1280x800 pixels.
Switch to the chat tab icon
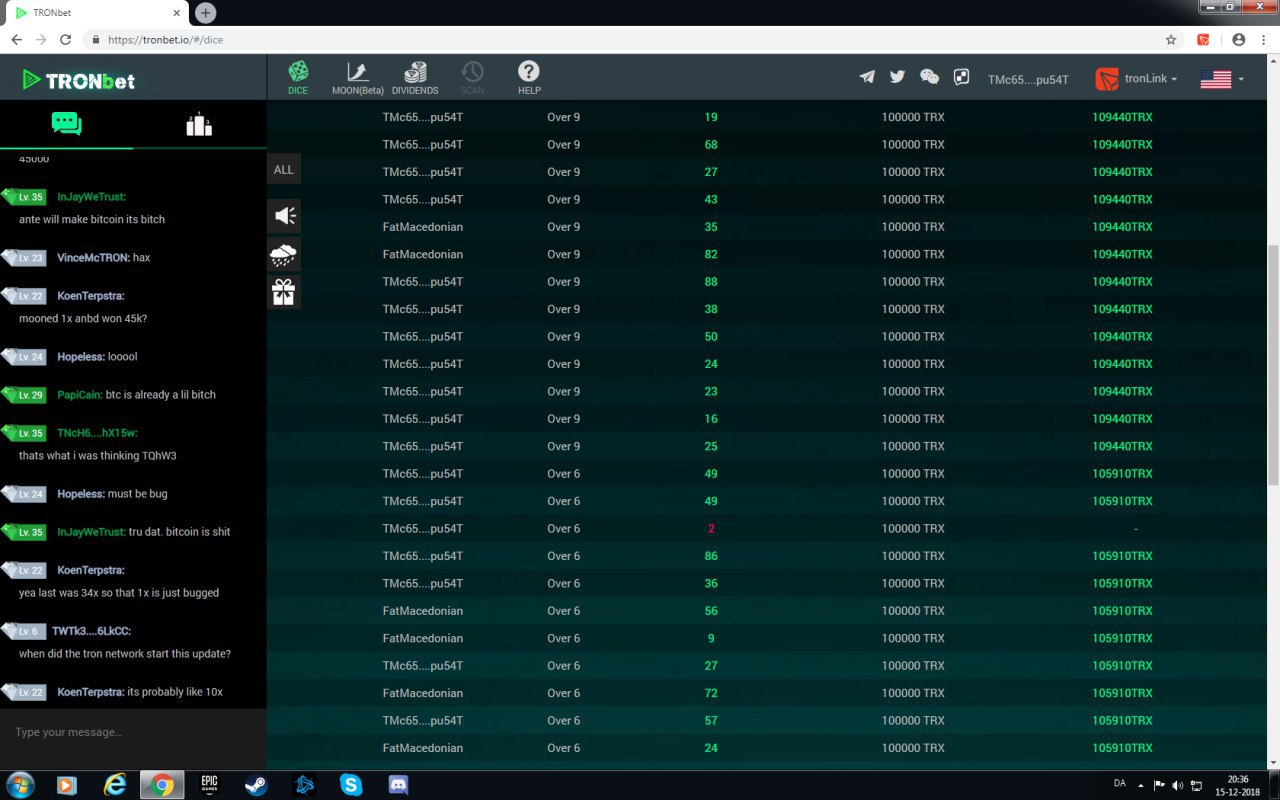(x=66, y=124)
